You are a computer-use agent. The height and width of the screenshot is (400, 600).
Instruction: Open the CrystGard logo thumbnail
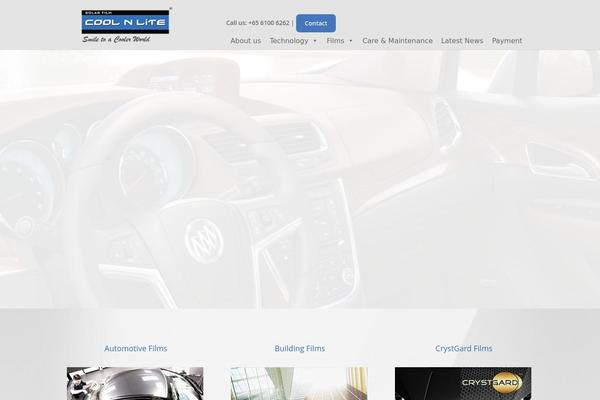click(x=463, y=384)
